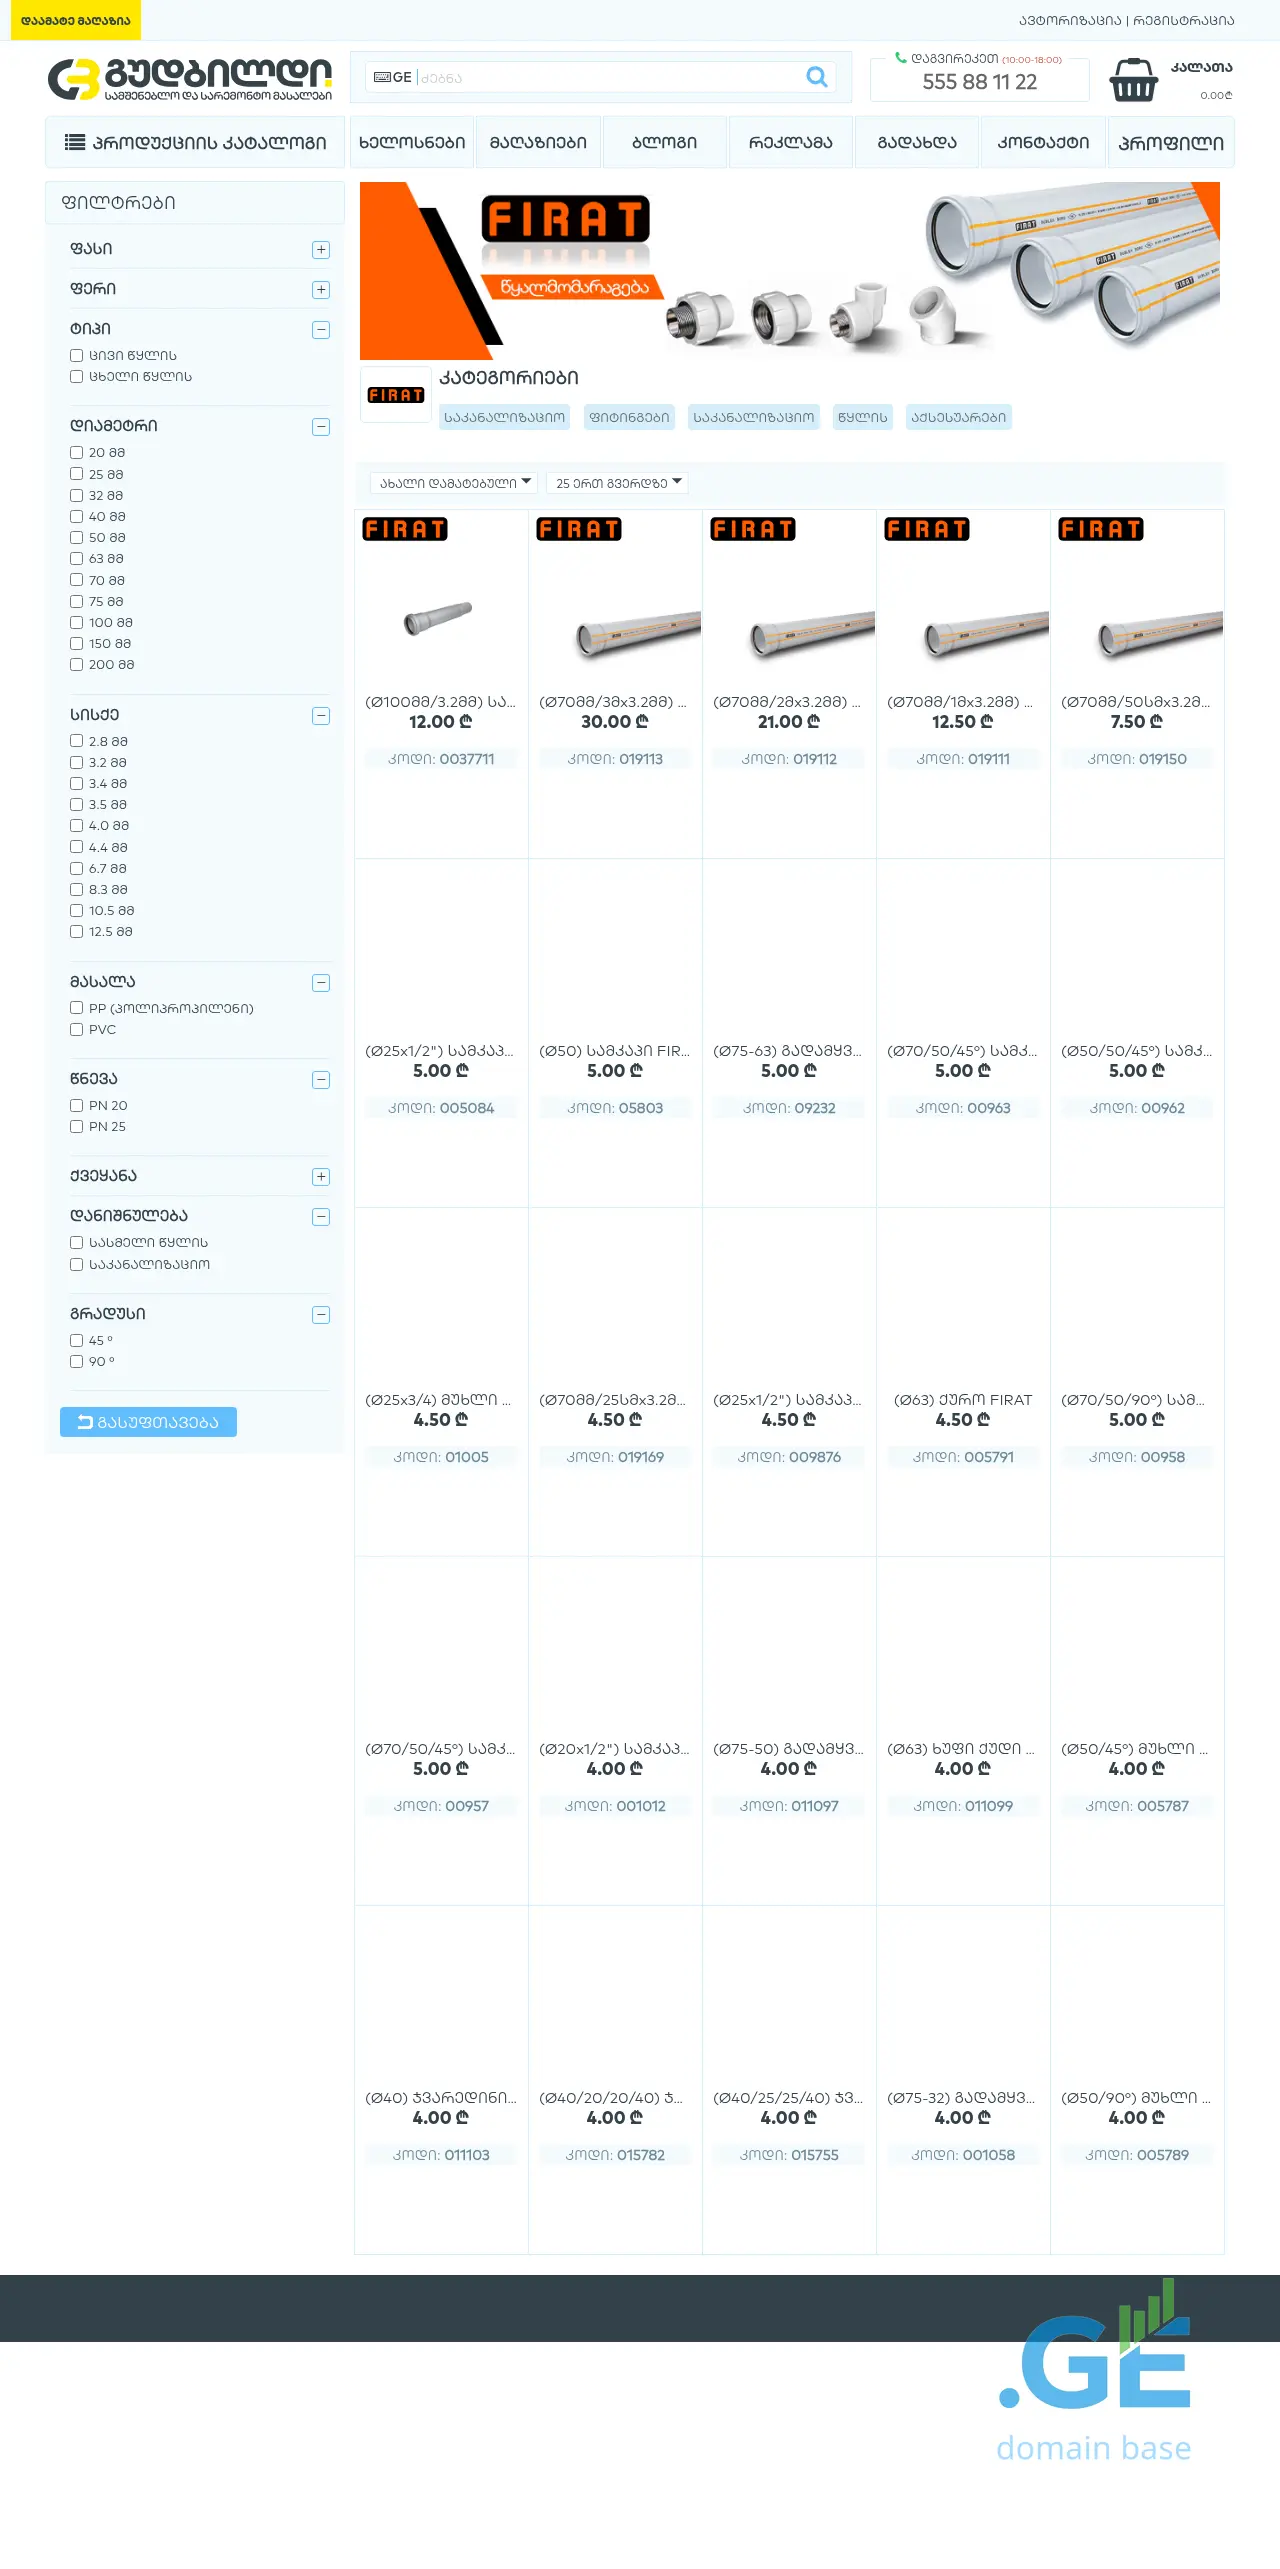Enable the PN 25 pressure checkbox

point(76,1127)
